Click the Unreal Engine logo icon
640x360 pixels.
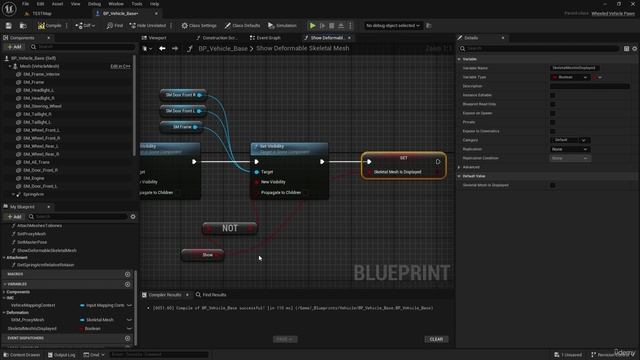[x=9, y=9]
